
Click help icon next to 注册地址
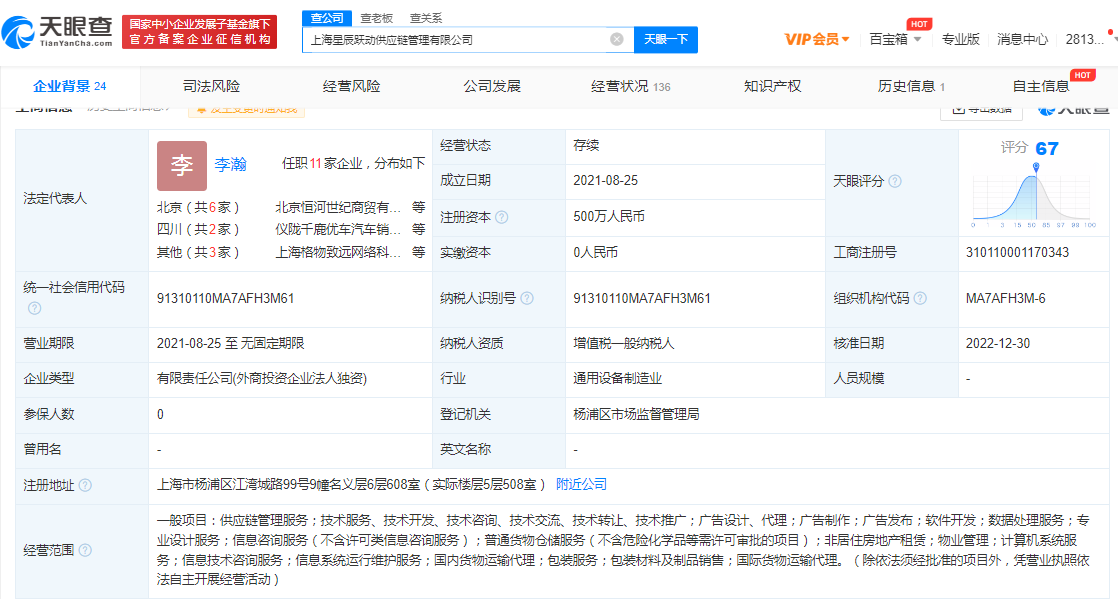[x=85, y=485]
